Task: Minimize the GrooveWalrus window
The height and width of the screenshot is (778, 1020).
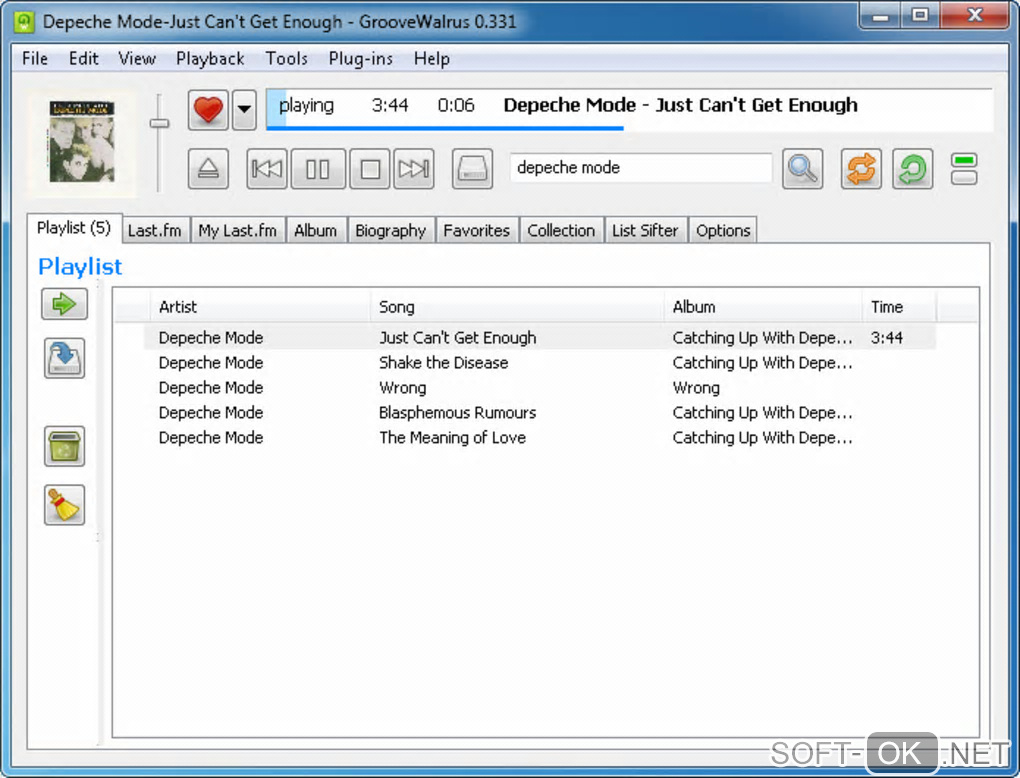Action: pyautogui.click(x=881, y=16)
